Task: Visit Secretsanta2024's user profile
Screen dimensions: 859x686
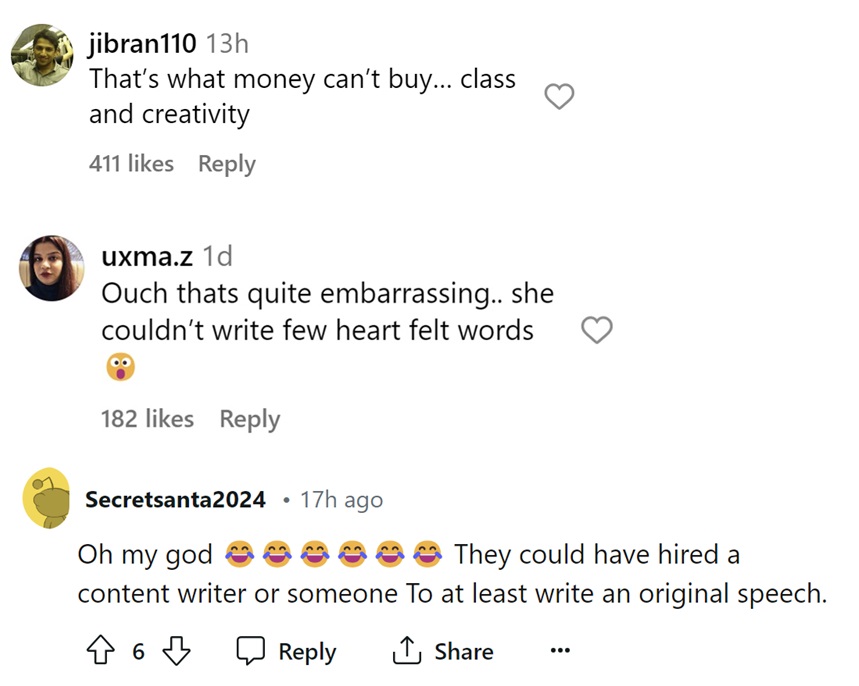Action: click(175, 499)
